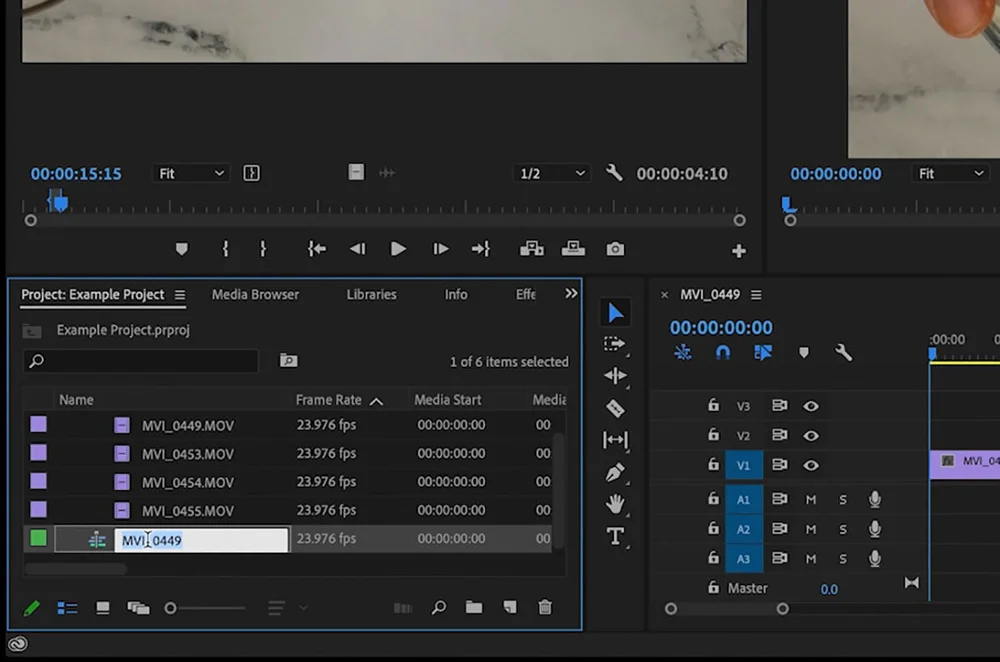Select the Pen tool
Screen dimensions: 1000x662
click(615, 472)
